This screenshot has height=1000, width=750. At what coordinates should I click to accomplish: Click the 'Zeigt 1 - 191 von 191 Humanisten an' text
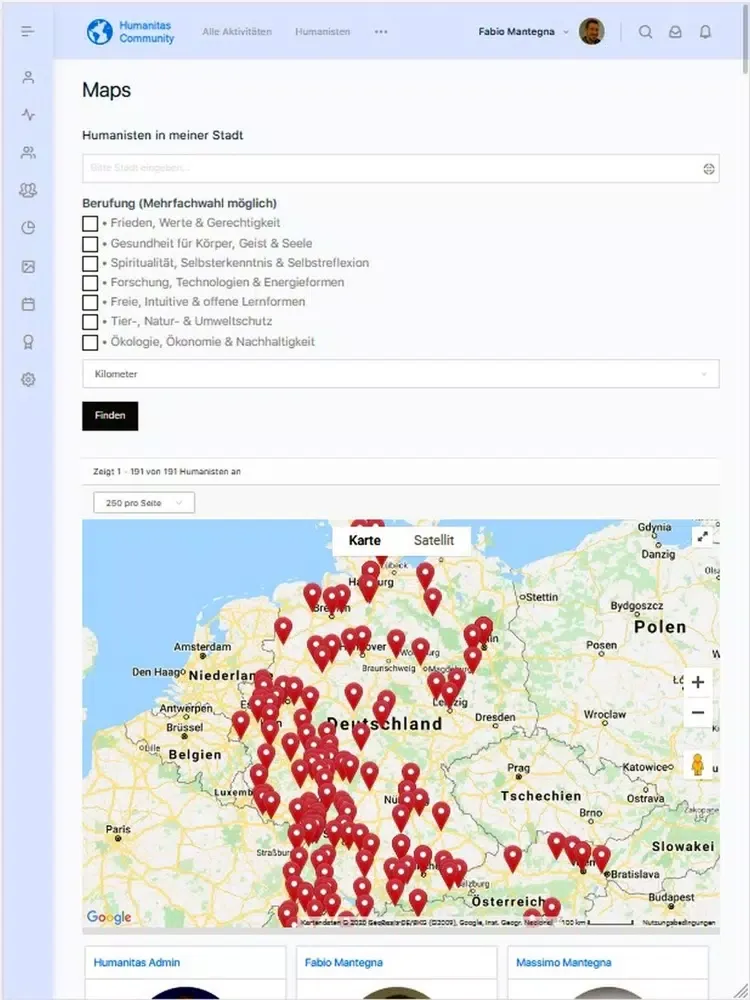pos(167,472)
